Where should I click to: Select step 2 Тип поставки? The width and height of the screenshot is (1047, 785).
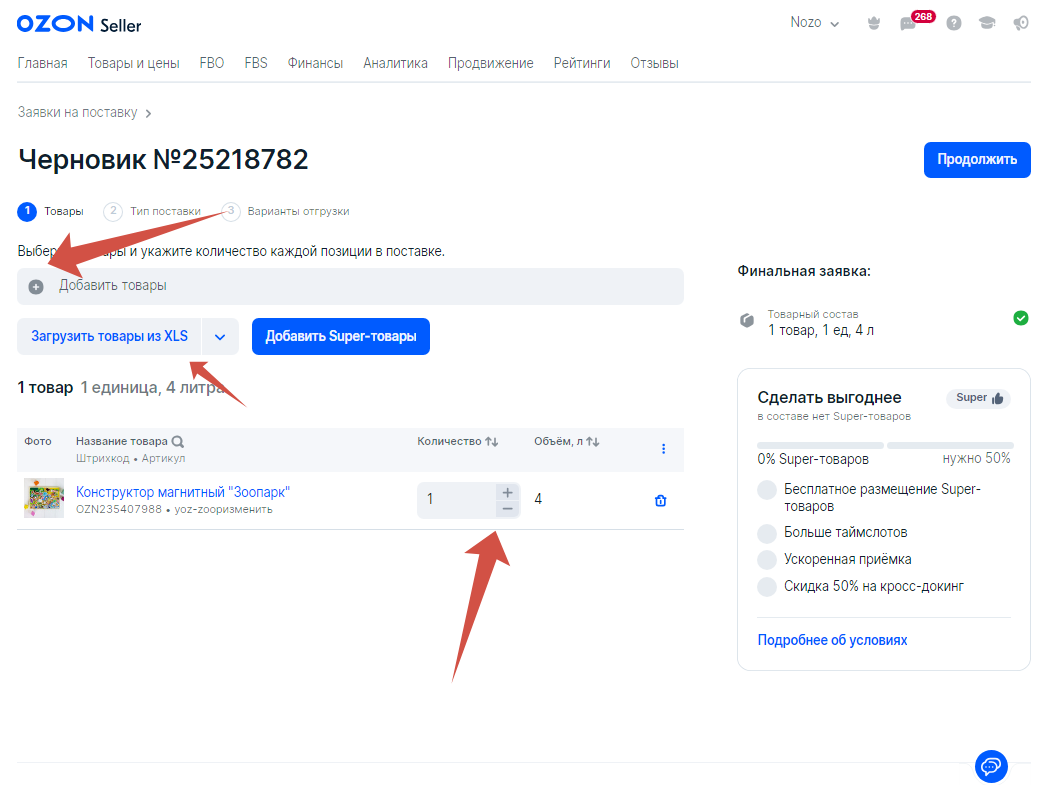[x=152, y=212]
